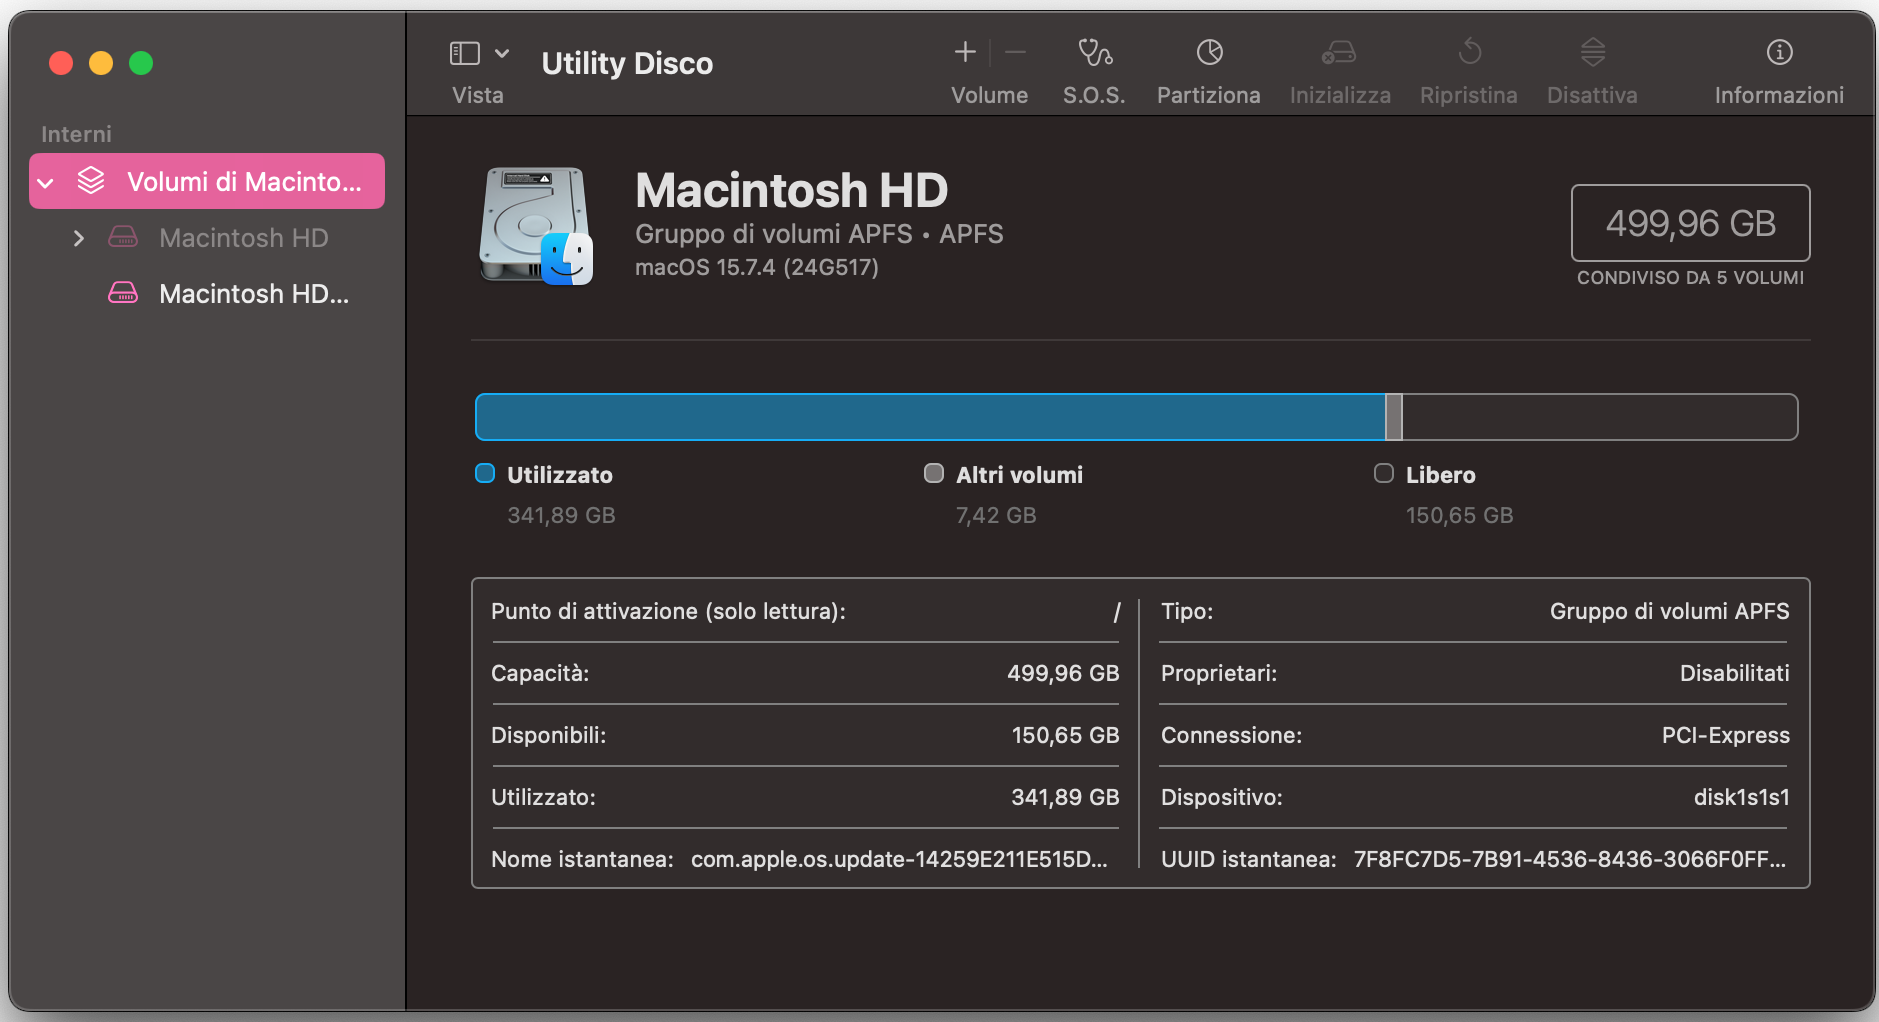Toggle the Utilizzato legend checkbox
This screenshot has width=1879, height=1022.
pyautogui.click(x=484, y=472)
